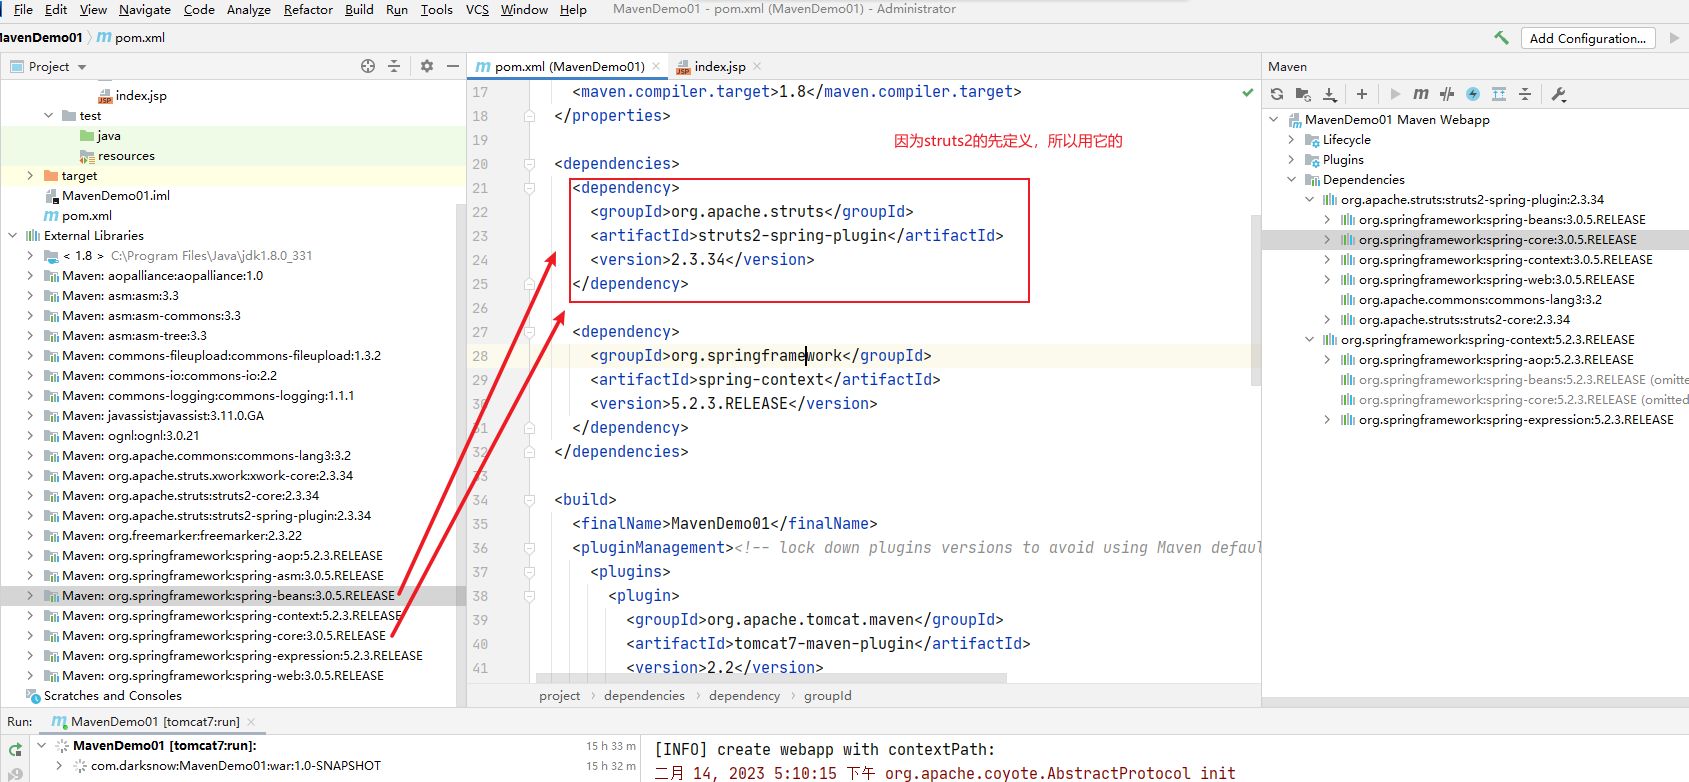The image size is (1689, 782).
Task: Click pom.xml in the navigation bar
Action: click(131, 38)
